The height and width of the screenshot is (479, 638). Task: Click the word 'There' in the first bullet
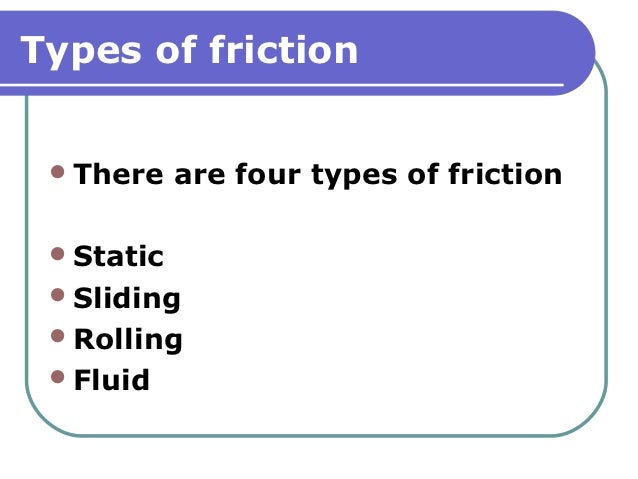click(x=118, y=174)
